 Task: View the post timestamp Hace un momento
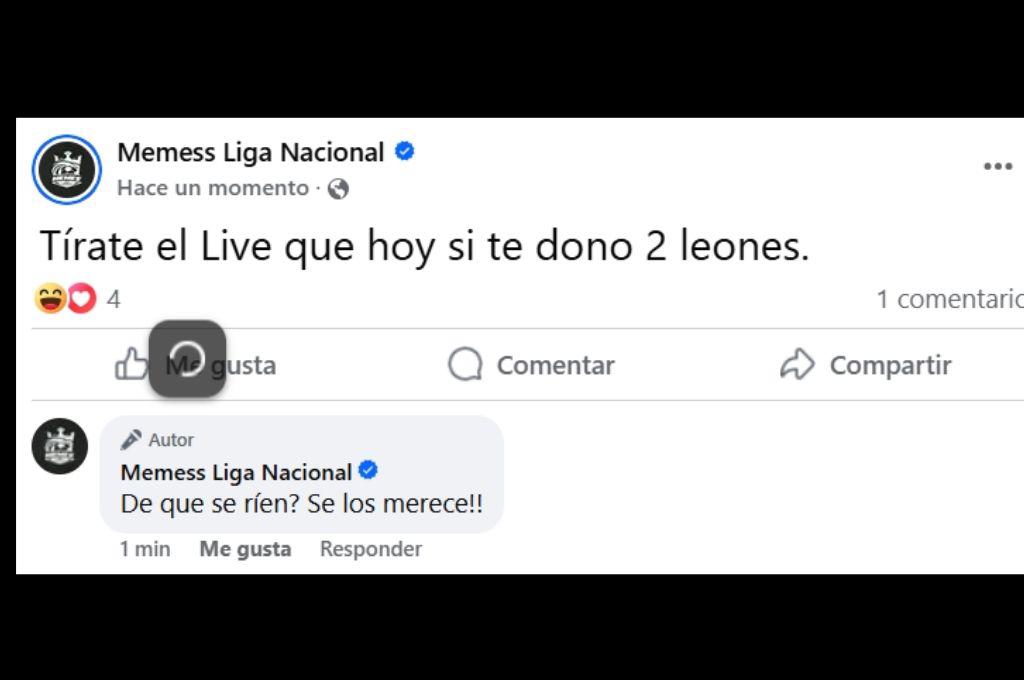click(x=211, y=188)
